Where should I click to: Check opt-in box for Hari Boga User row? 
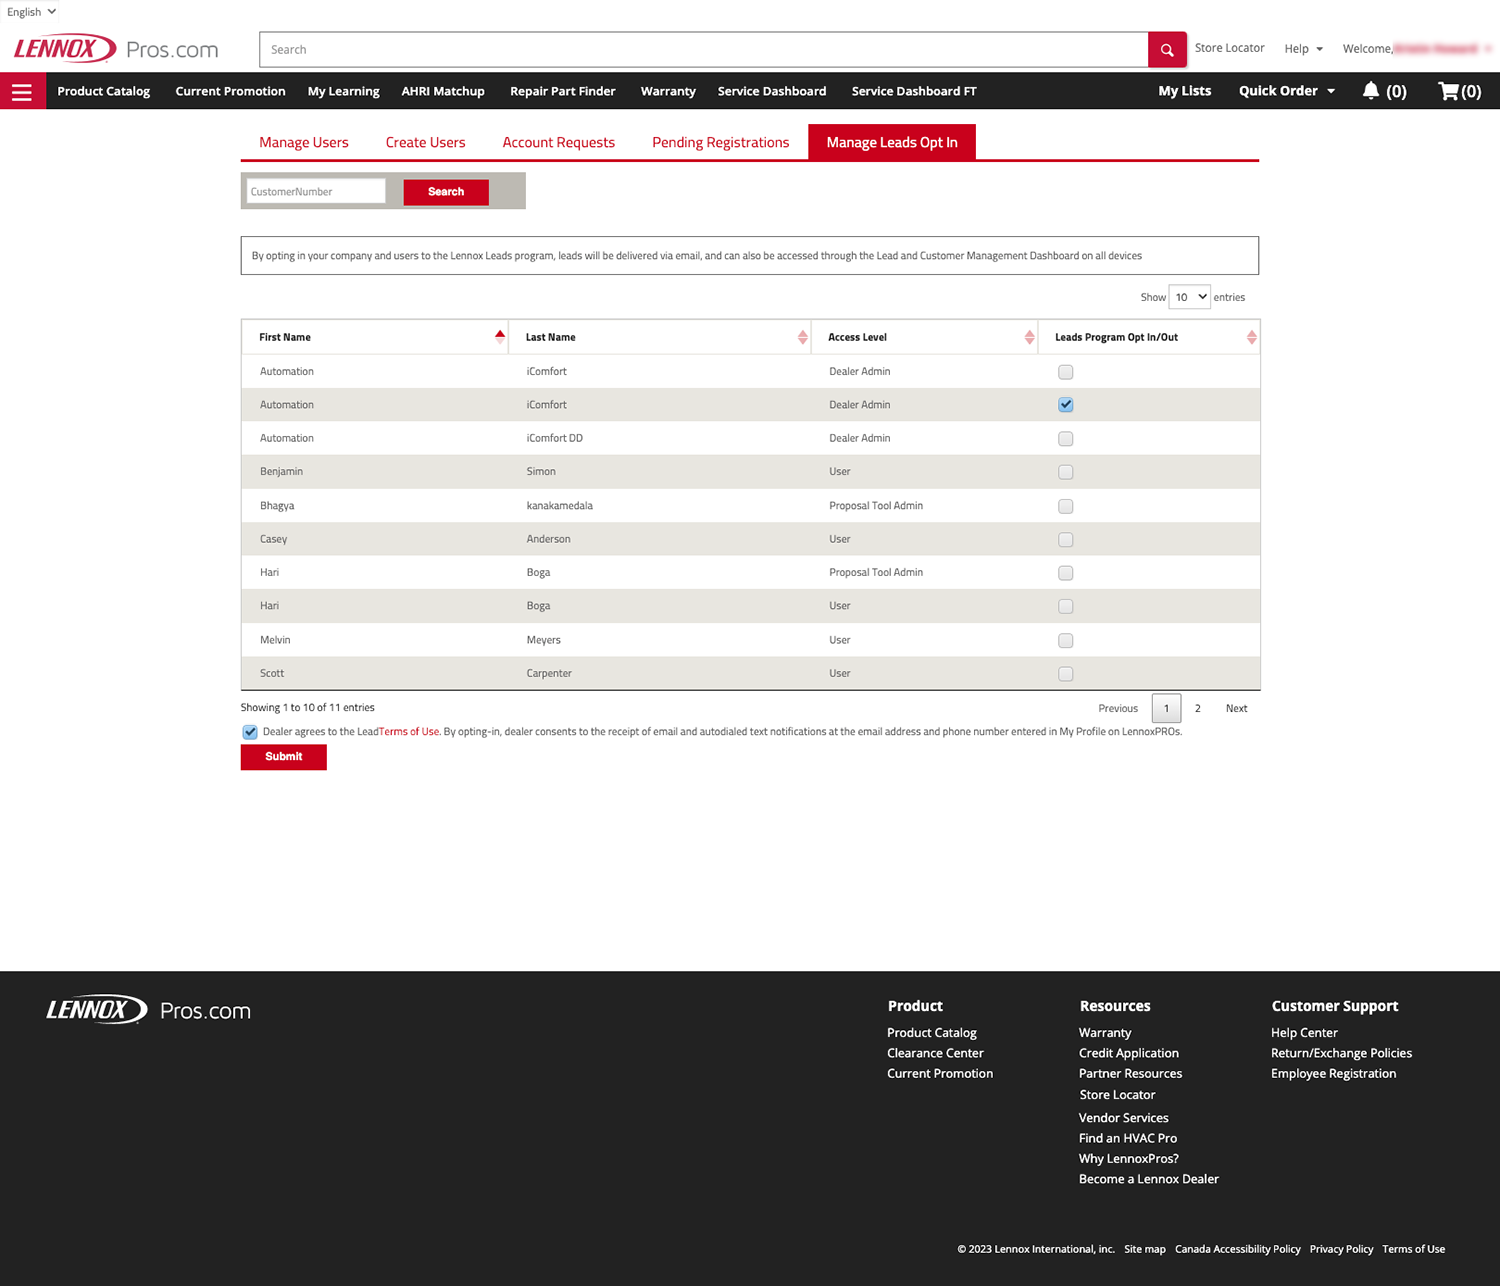(x=1066, y=607)
